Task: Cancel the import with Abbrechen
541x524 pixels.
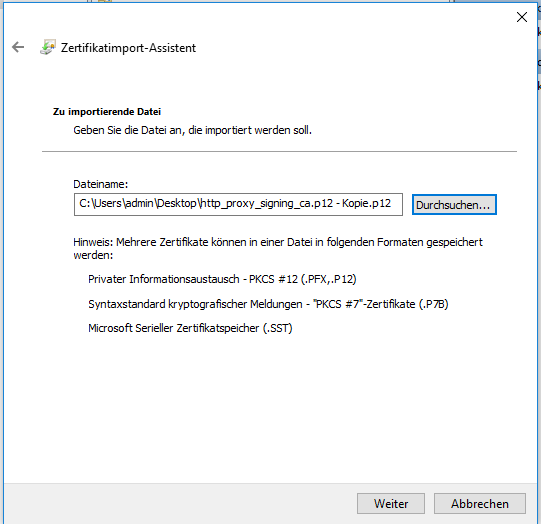Action: tap(480, 504)
